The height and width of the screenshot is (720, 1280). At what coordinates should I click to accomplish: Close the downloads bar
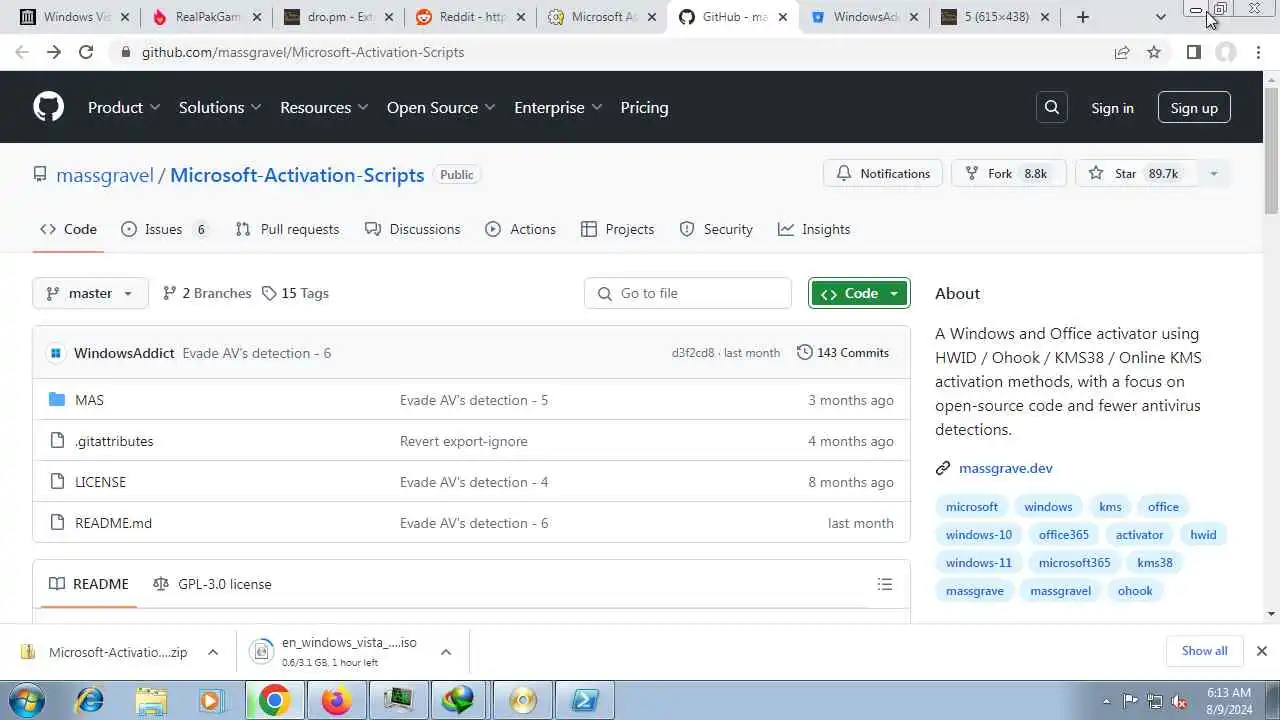tap(1262, 651)
